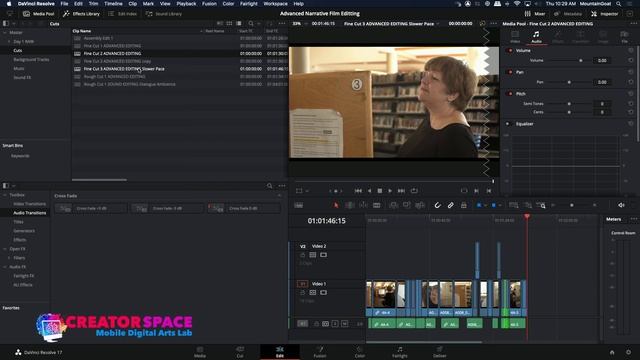
Task: Toggle timeline Snapping magnet icon
Action: click(x=438, y=205)
